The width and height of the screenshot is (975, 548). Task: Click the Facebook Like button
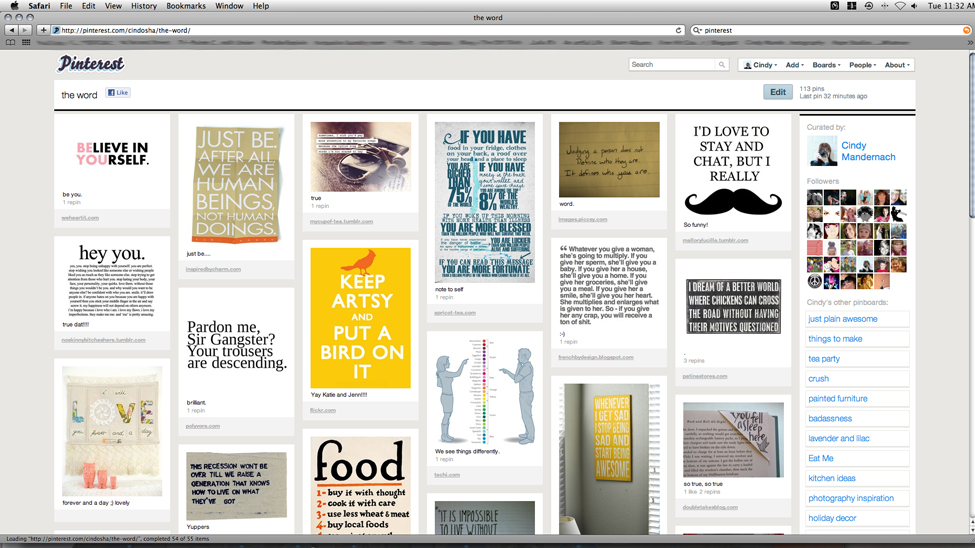click(x=118, y=93)
